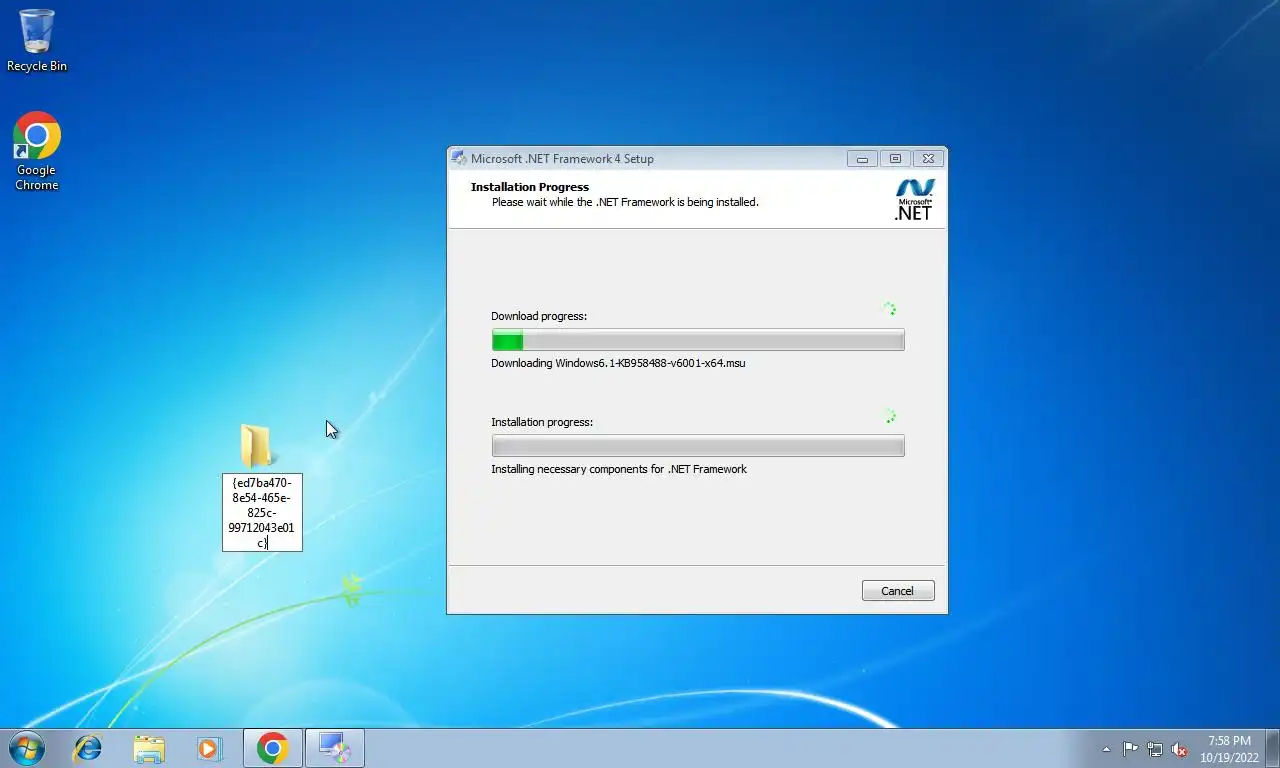Open the clock showing 7:58 PM
This screenshot has height=768, width=1280.
1229,748
